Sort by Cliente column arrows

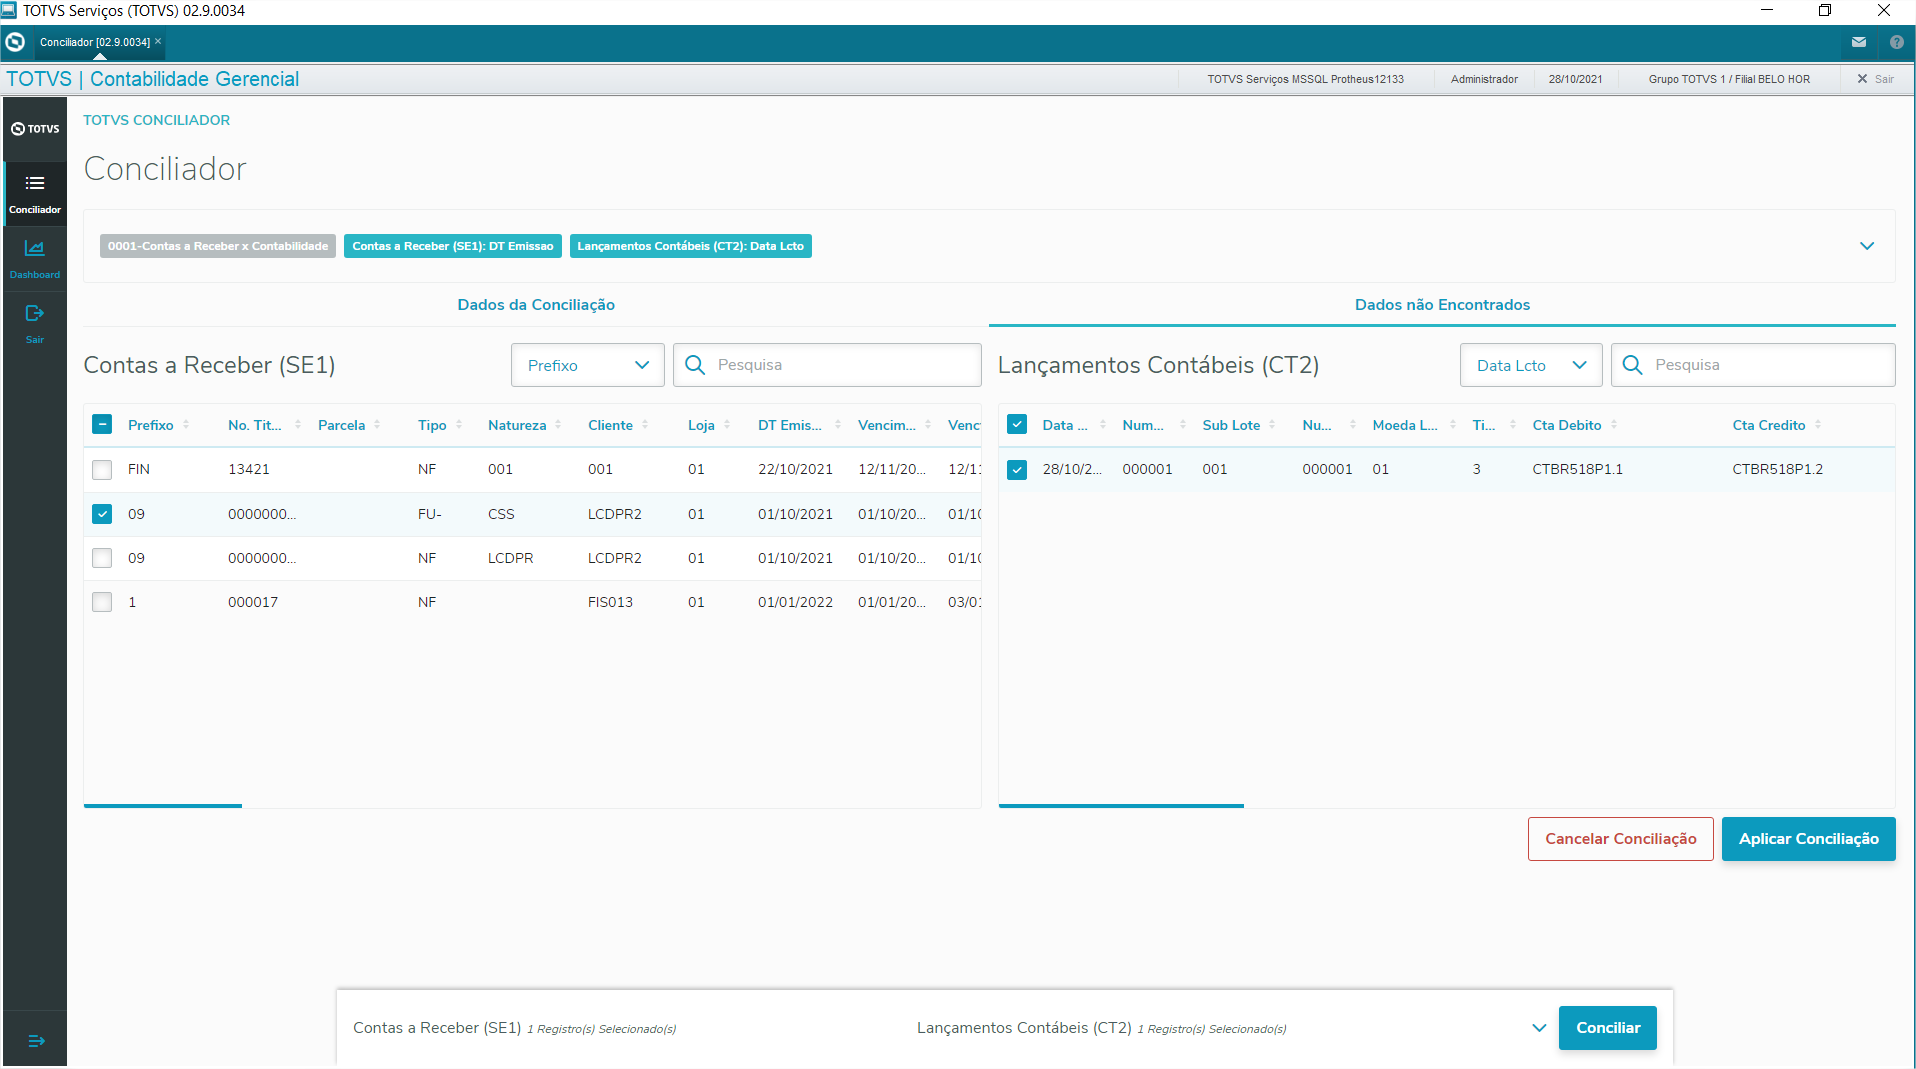pos(645,425)
